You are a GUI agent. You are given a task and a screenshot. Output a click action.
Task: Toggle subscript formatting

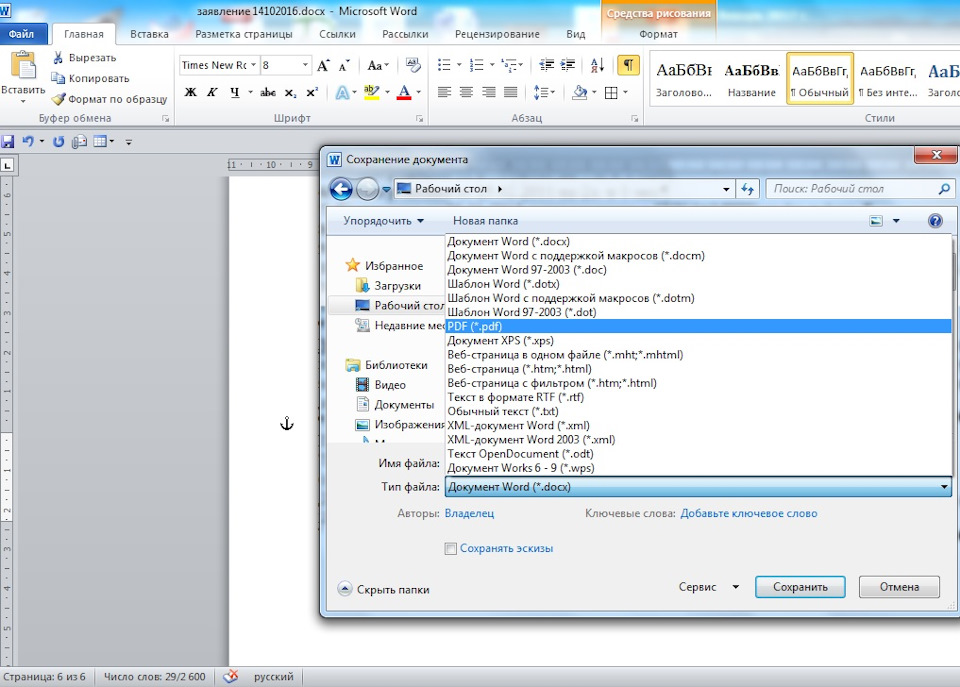pos(290,92)
